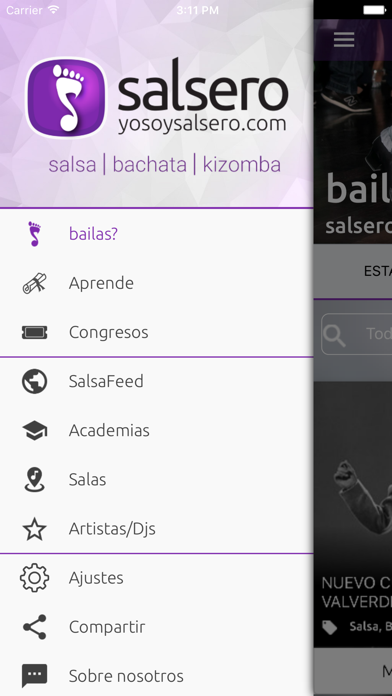Go to the Aprende menu entry

click(x=156, y=283)
